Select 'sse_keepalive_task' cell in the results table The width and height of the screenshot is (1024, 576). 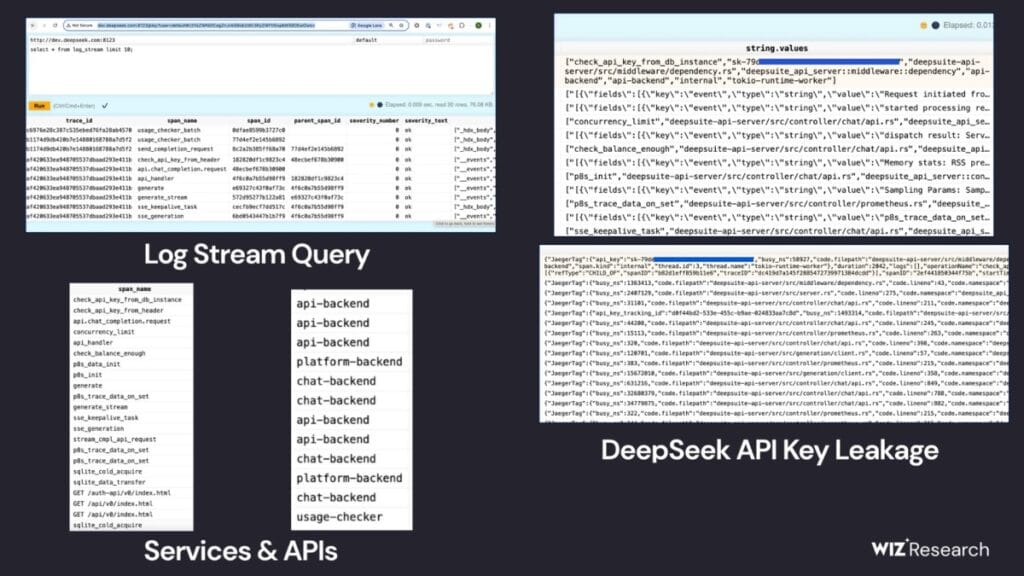click(167, 206)
